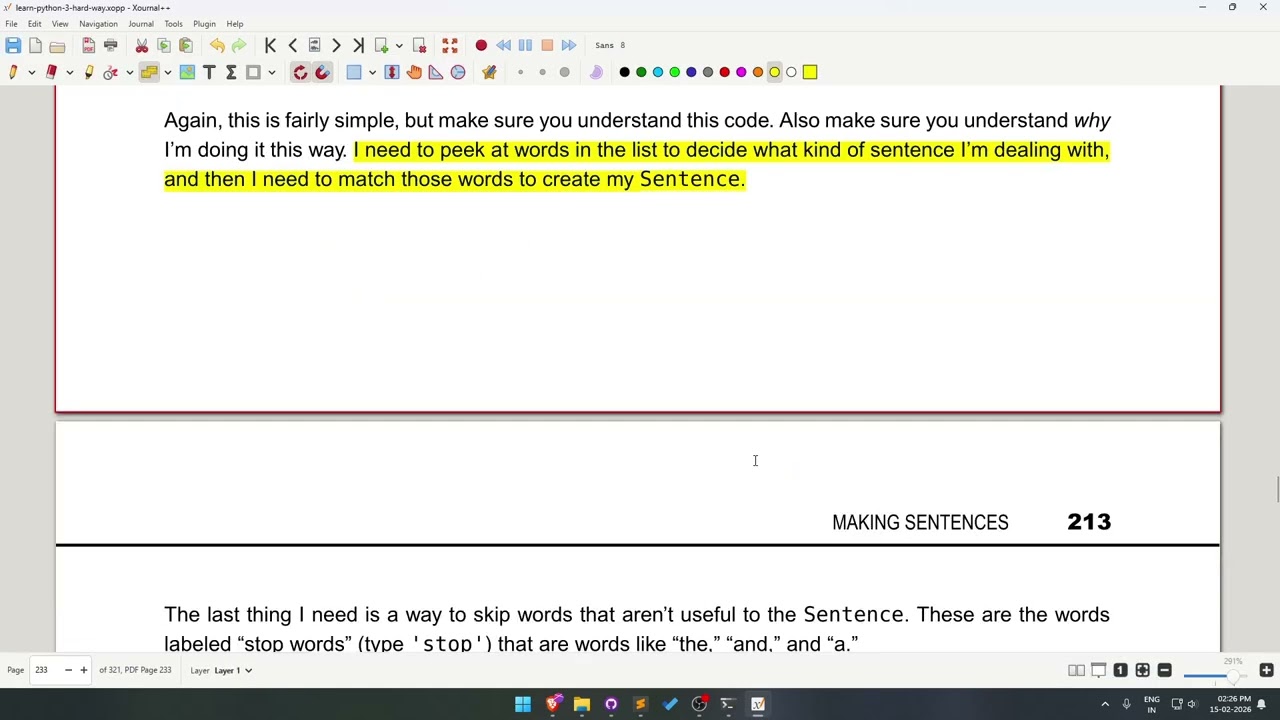The width and height of the screenshot is (1280, 720).
Task: Toggle paired pages view
Action: pos(1076,670)
